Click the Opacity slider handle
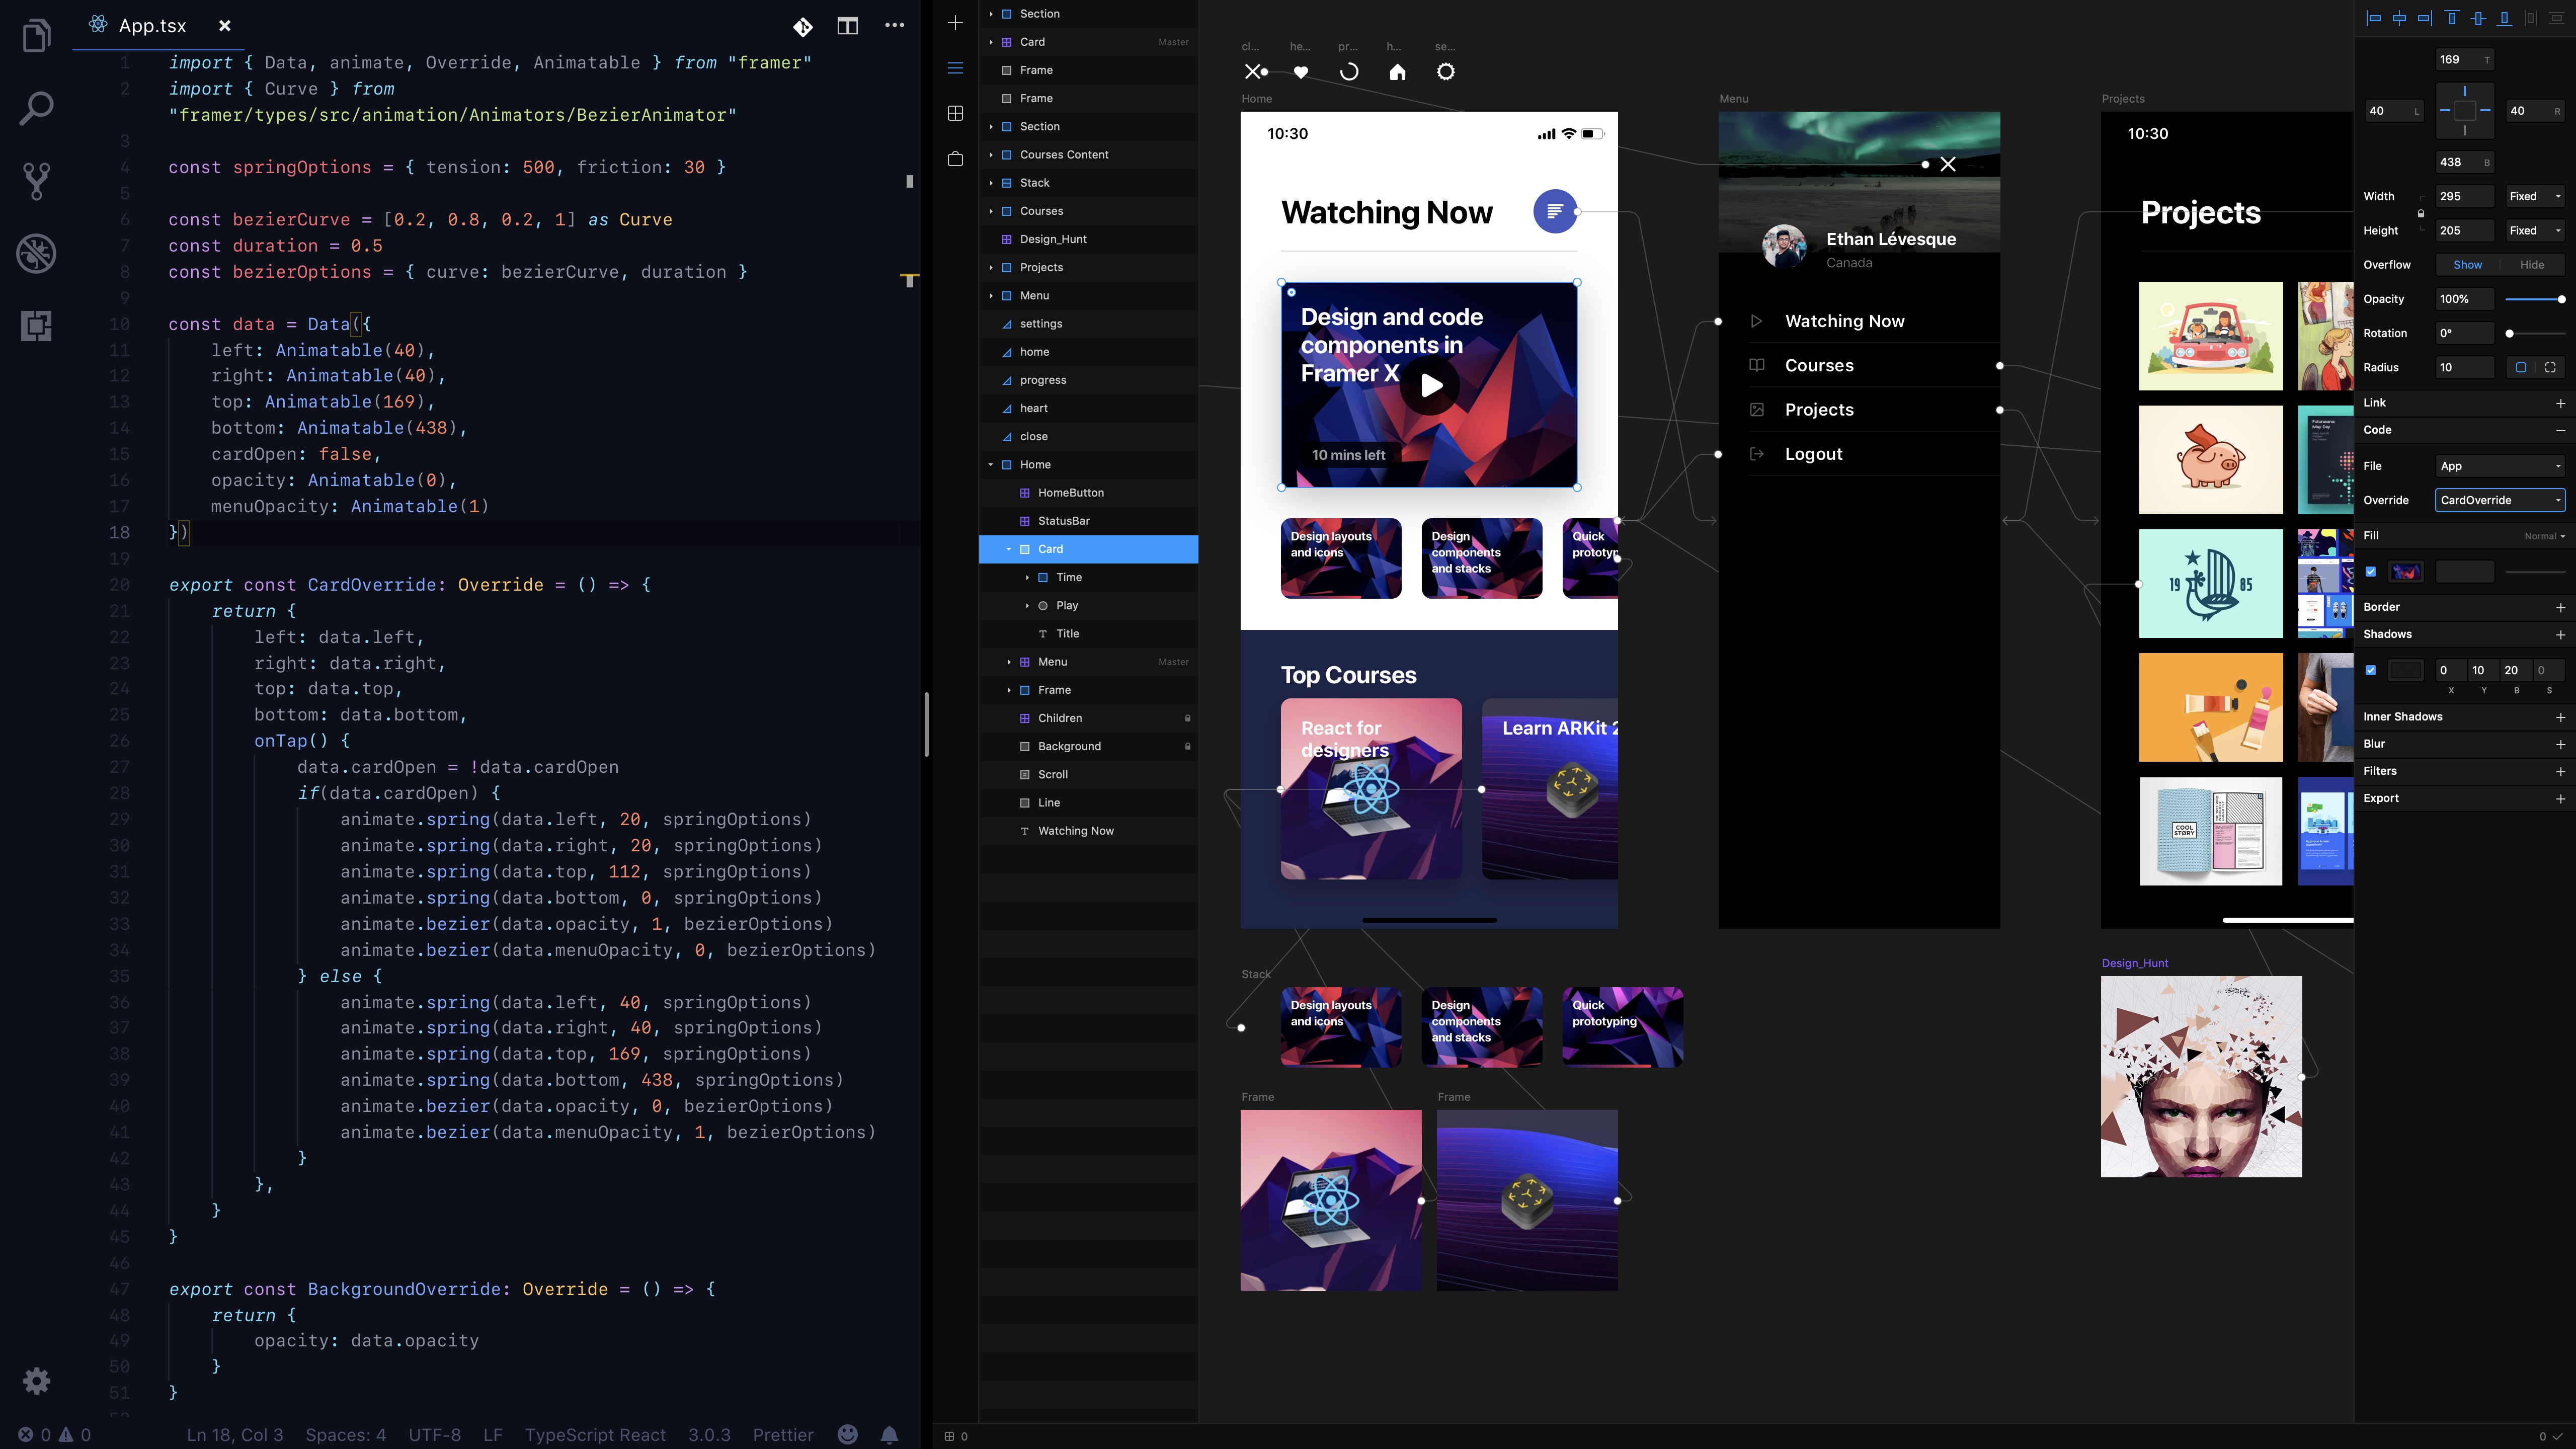Viewport: 2576px width, 1449px height. click(2561, 299)
